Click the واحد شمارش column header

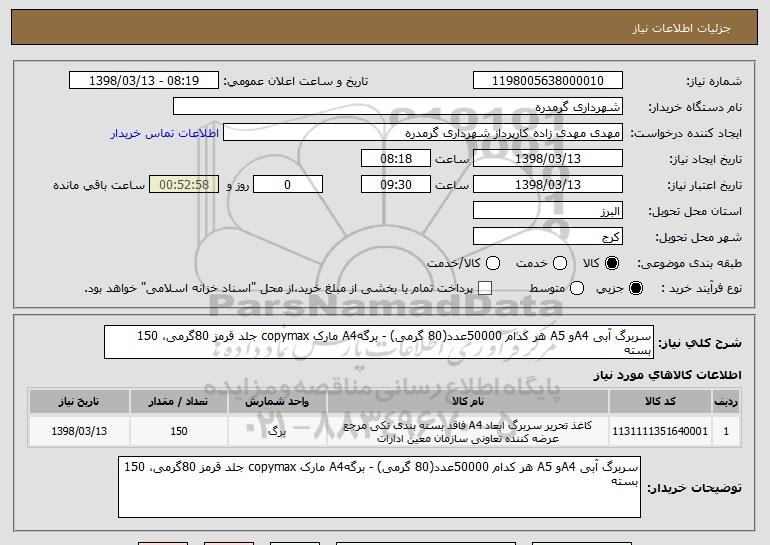[x=277, y=402]
